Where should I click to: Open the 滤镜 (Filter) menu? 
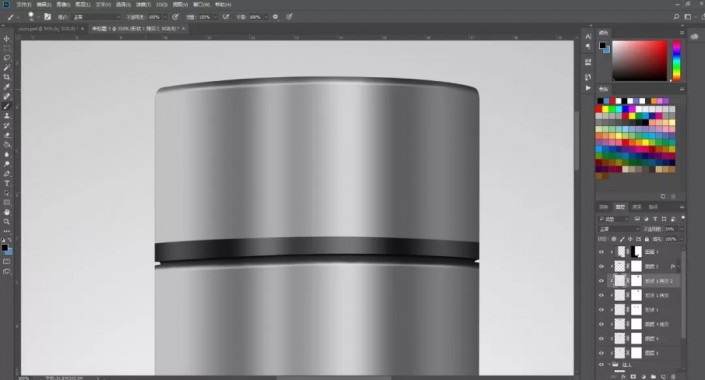tap(143, 4)
